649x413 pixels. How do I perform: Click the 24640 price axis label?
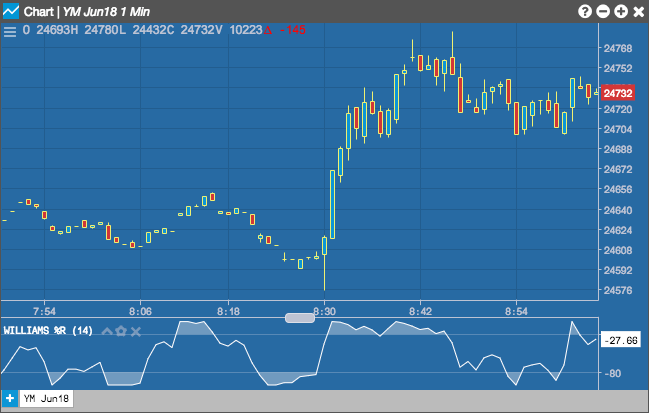pyautogui.click(x=618, y=210)
